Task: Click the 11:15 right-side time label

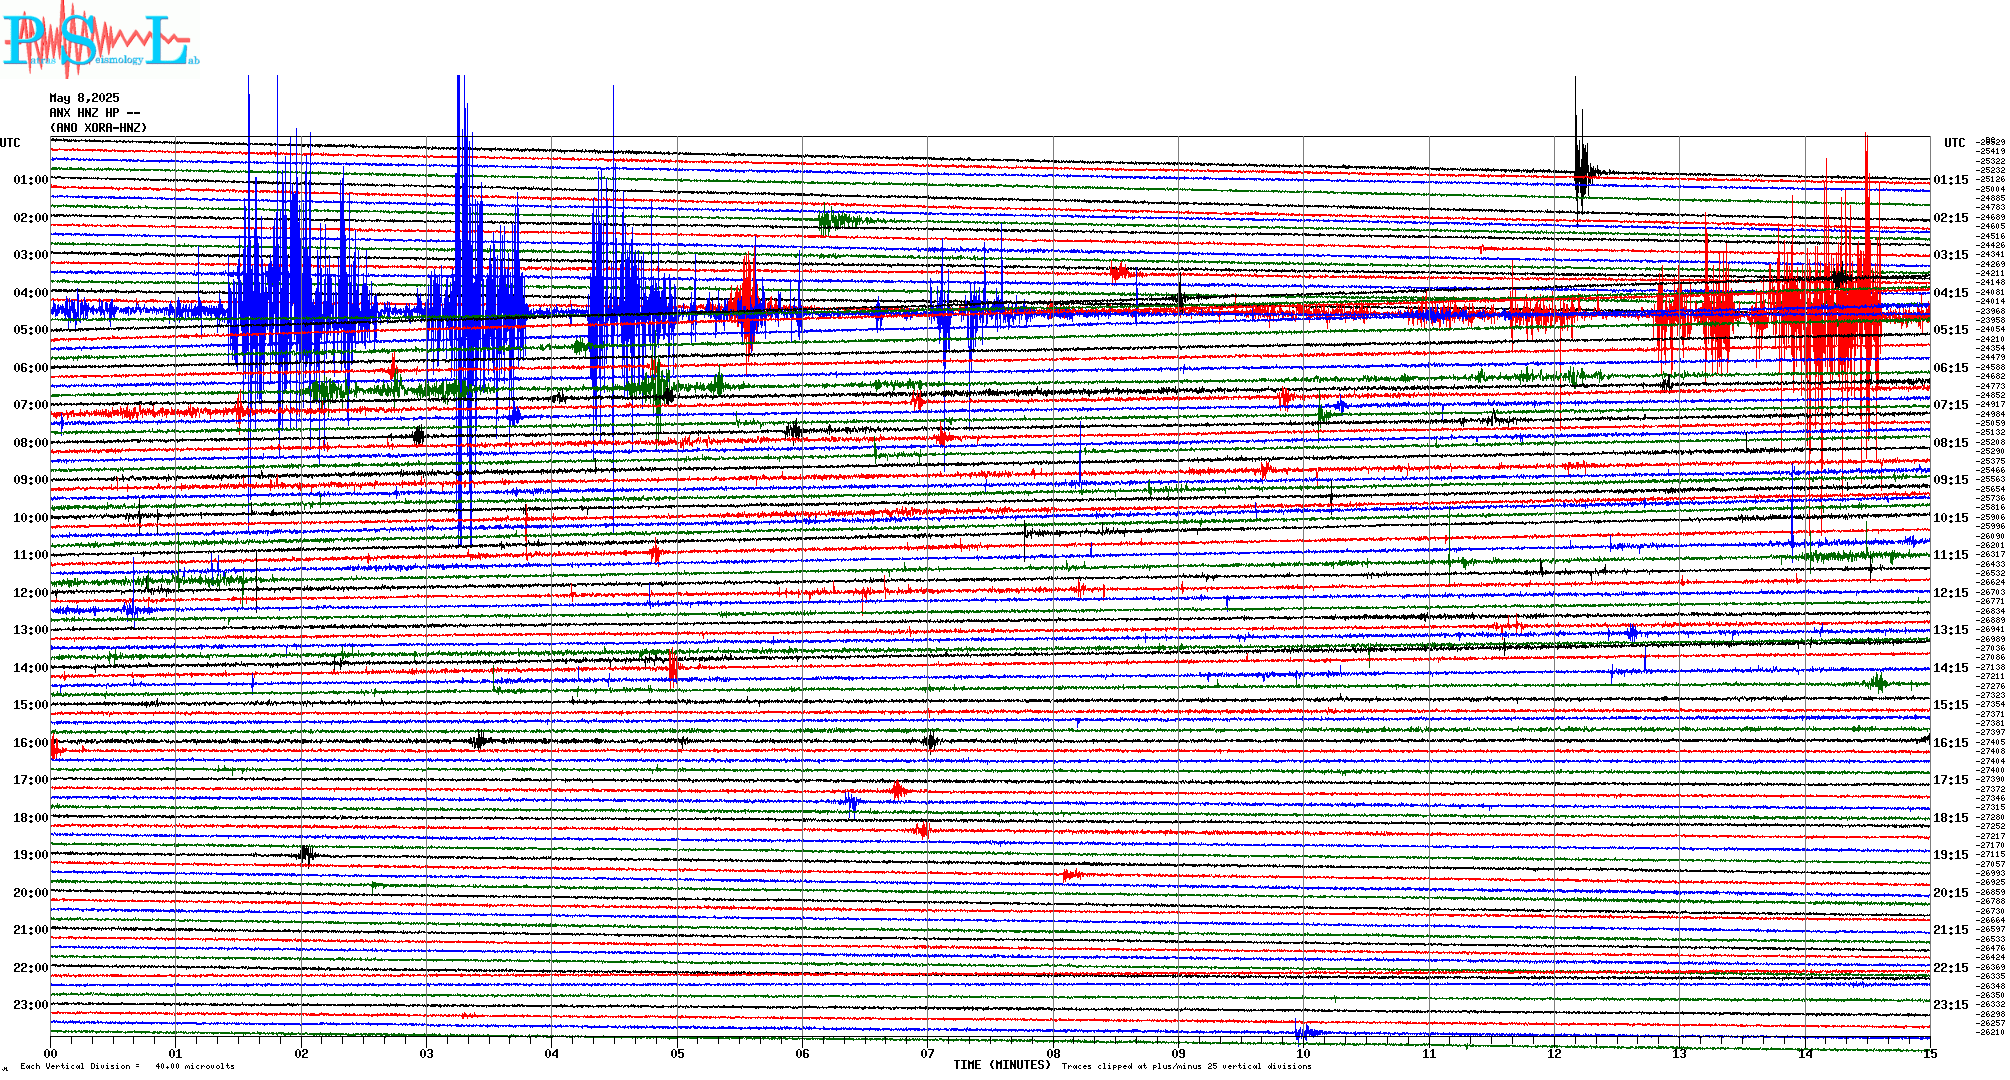Action: (x=1950, y=555)
